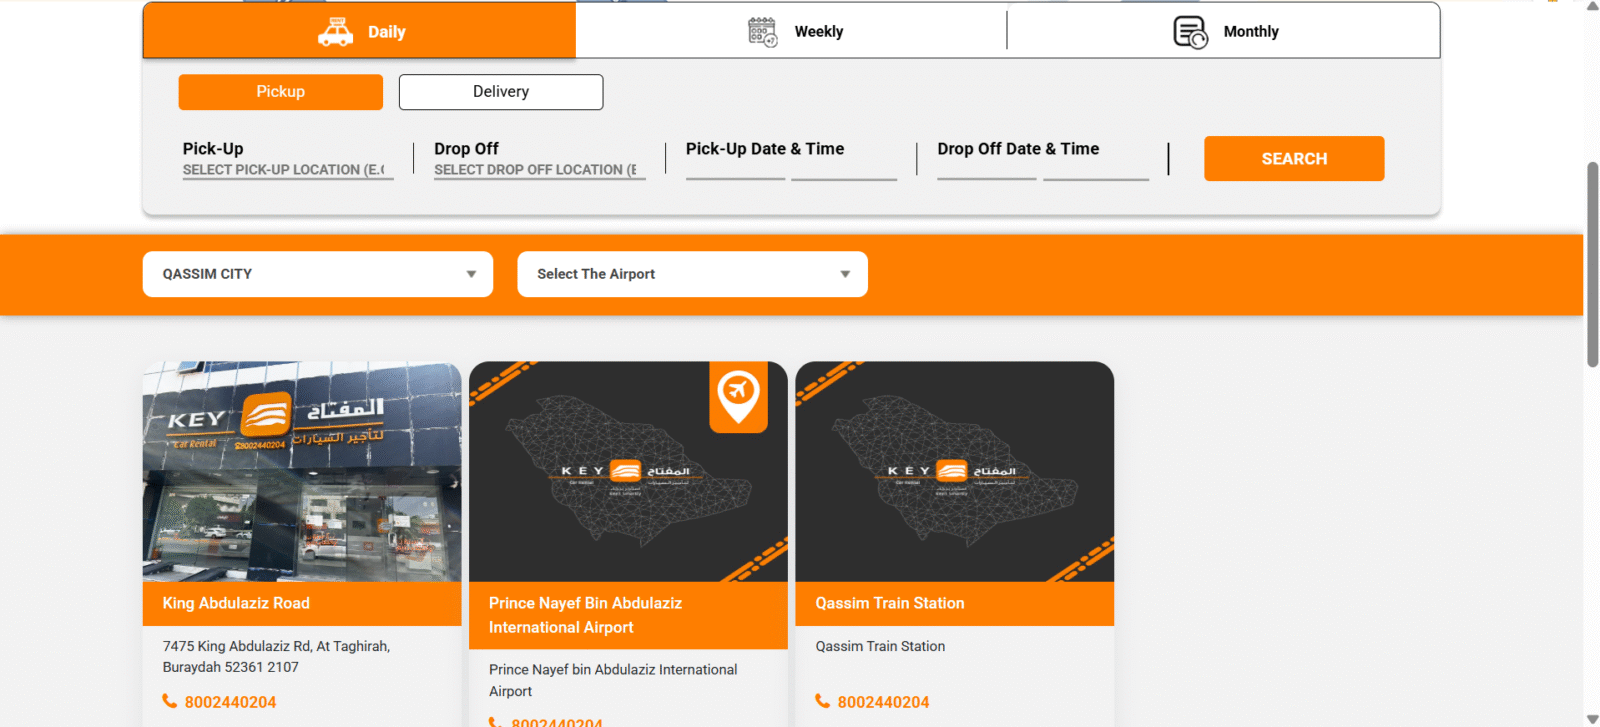This screenshot has width=1600, height=727.
Task: Select the Pickup option
Action: point(280,92)
